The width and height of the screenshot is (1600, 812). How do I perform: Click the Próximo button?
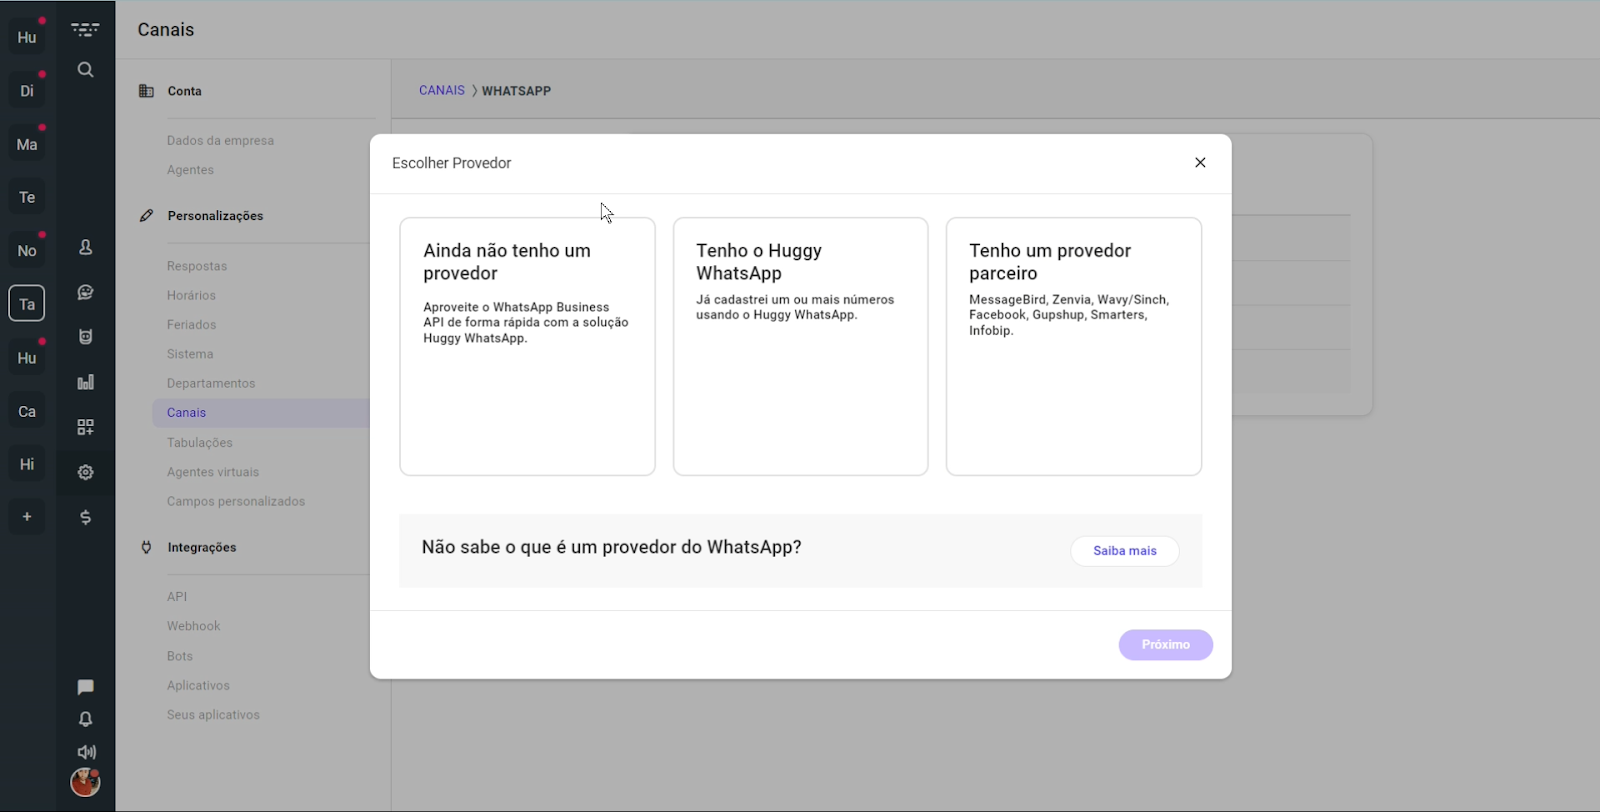coord(1166,645)
